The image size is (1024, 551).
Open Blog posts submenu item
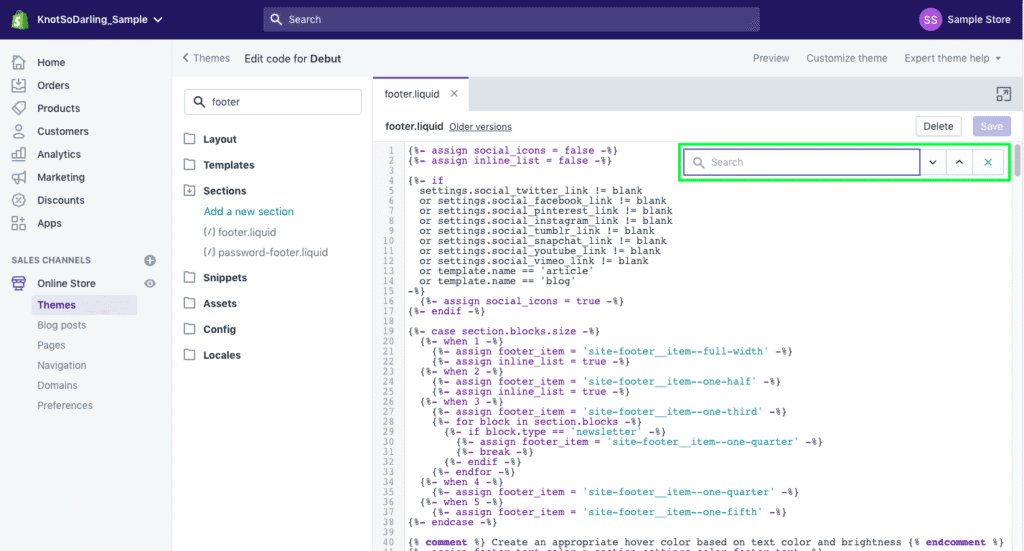pyautogui.click(x=61, y=325)
